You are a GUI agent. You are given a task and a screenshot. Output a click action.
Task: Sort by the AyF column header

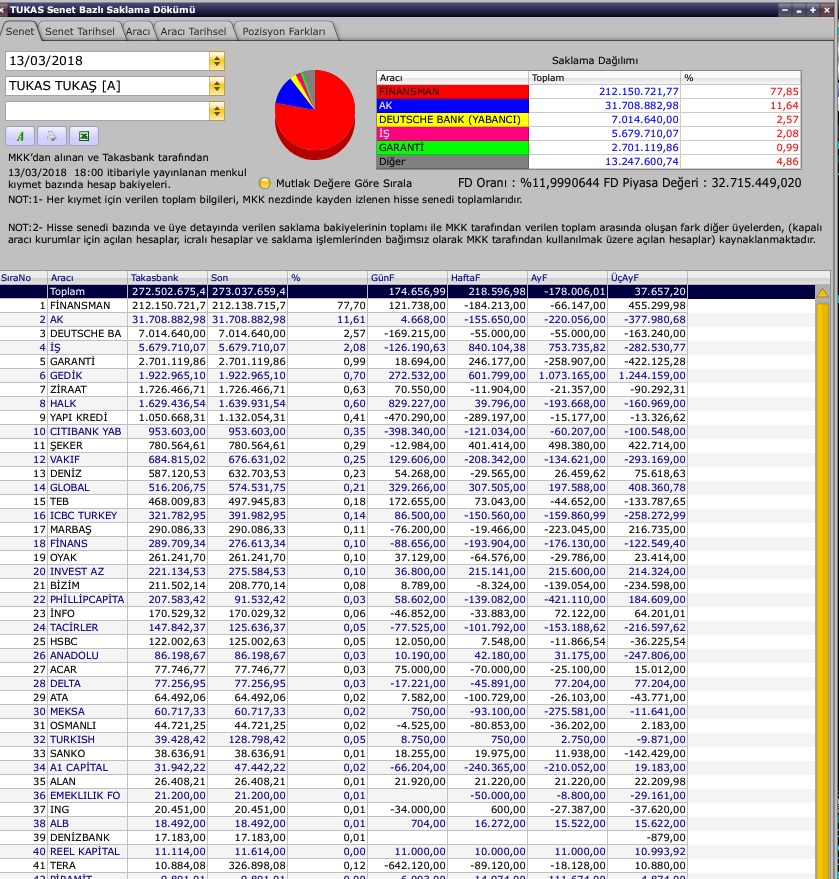coord(568,277)
